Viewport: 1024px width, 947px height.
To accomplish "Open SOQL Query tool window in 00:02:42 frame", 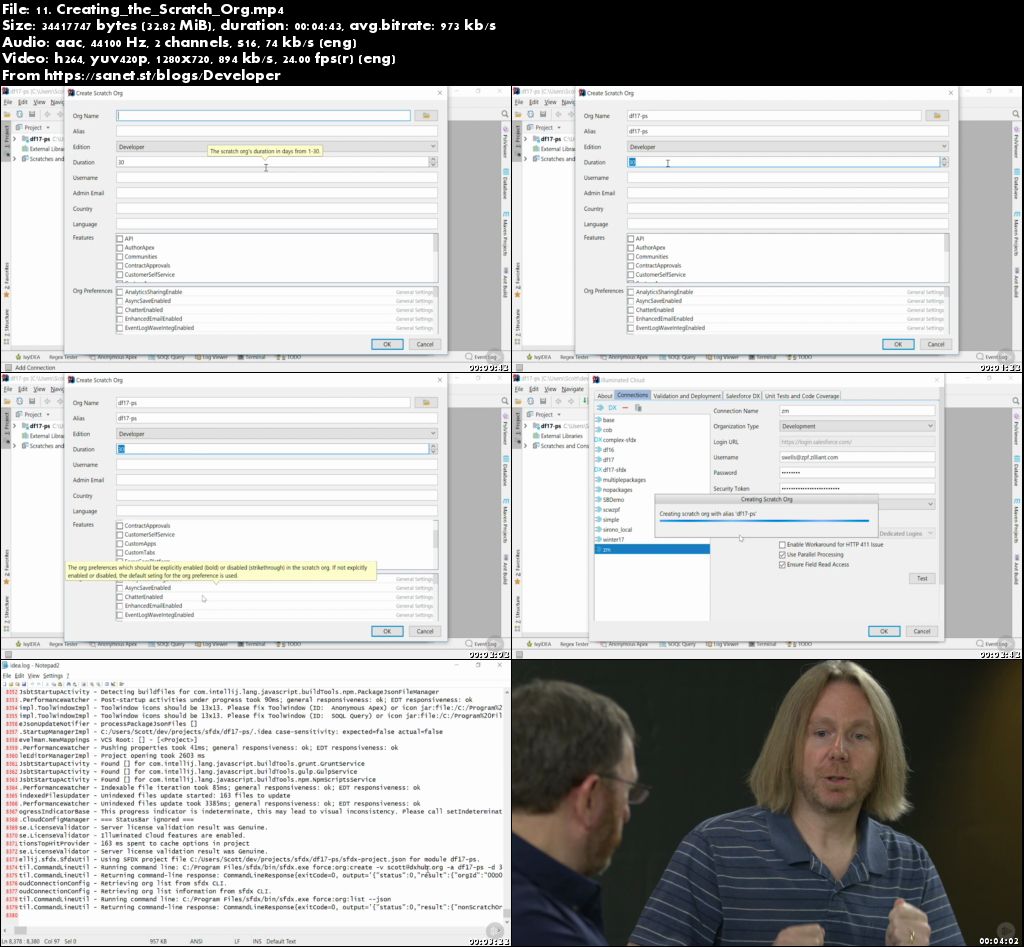I will pyautogui.click(x=677, y=644).
